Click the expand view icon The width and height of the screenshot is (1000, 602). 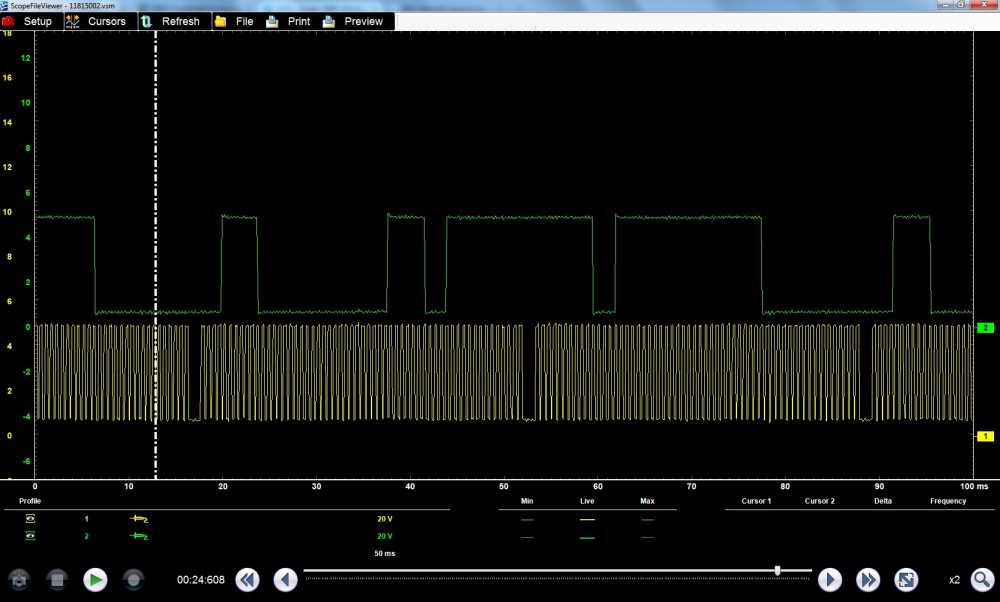tap(906, 579)
